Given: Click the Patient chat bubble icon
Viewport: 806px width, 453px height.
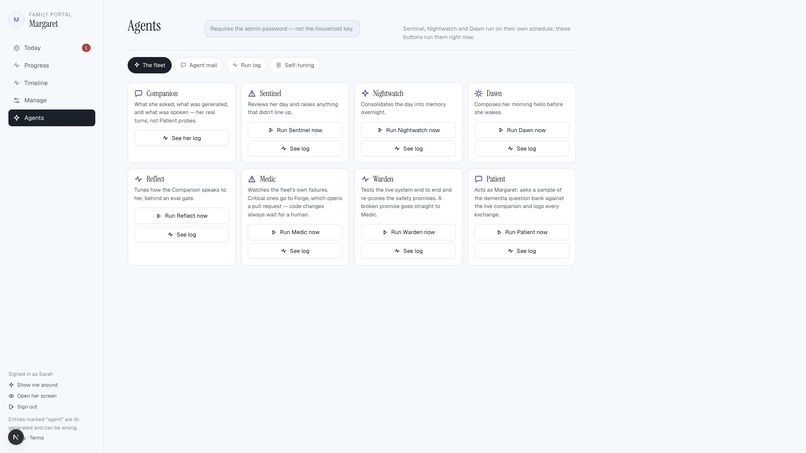Looking at the screenshot, I should tap(479, 179).
